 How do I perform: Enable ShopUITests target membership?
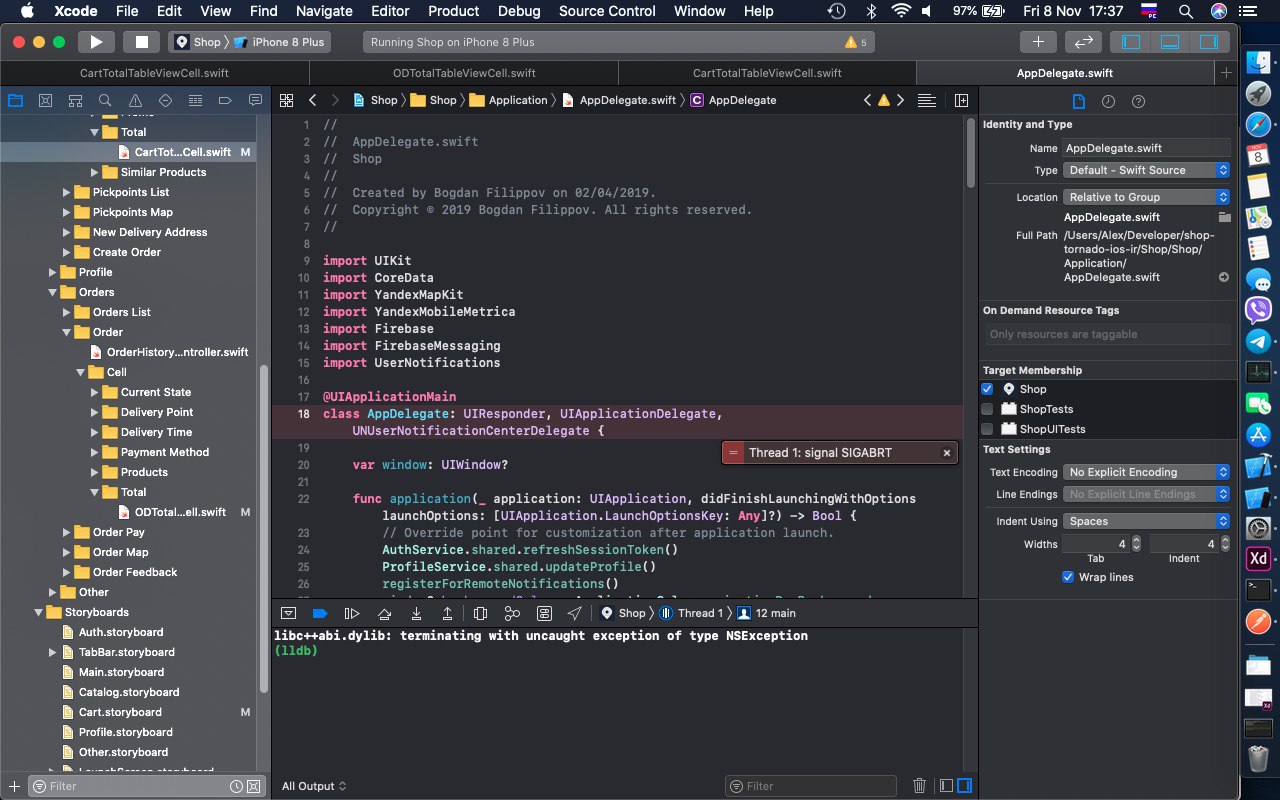987,429
